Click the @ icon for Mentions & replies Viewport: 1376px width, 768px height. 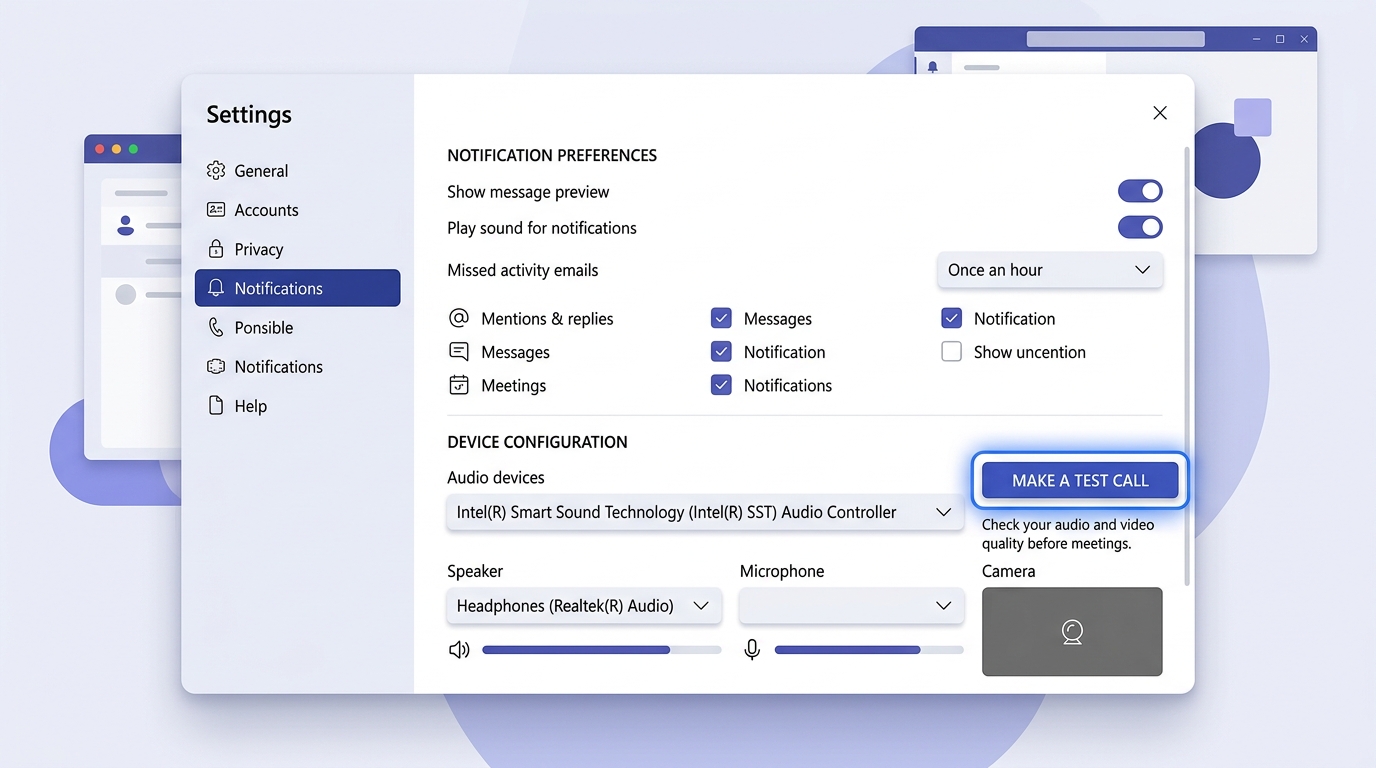pyautogui.click(x=459, y=318)
